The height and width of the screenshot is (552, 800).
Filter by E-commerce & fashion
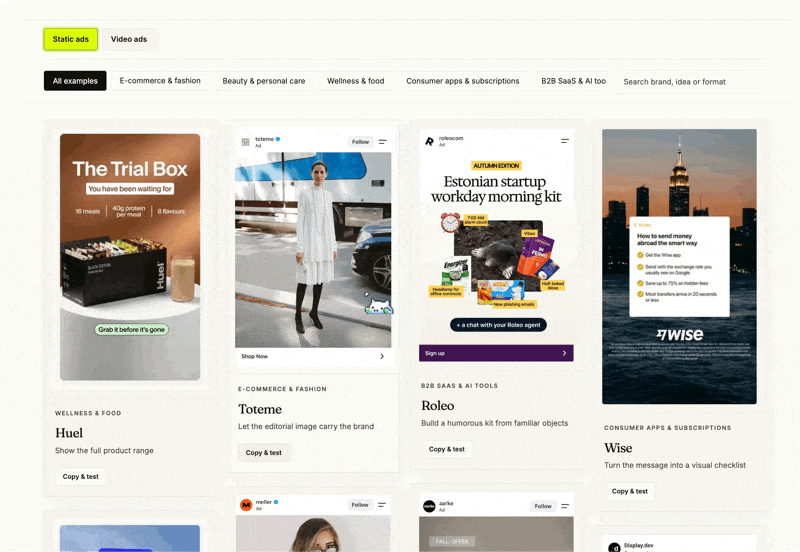(x=160, y=81)
